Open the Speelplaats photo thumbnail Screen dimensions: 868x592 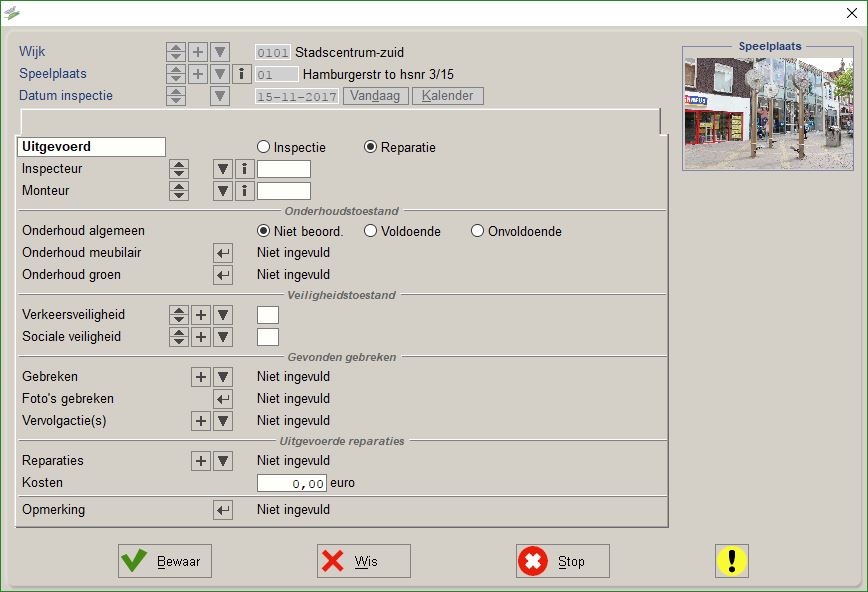tap(768, 114)
